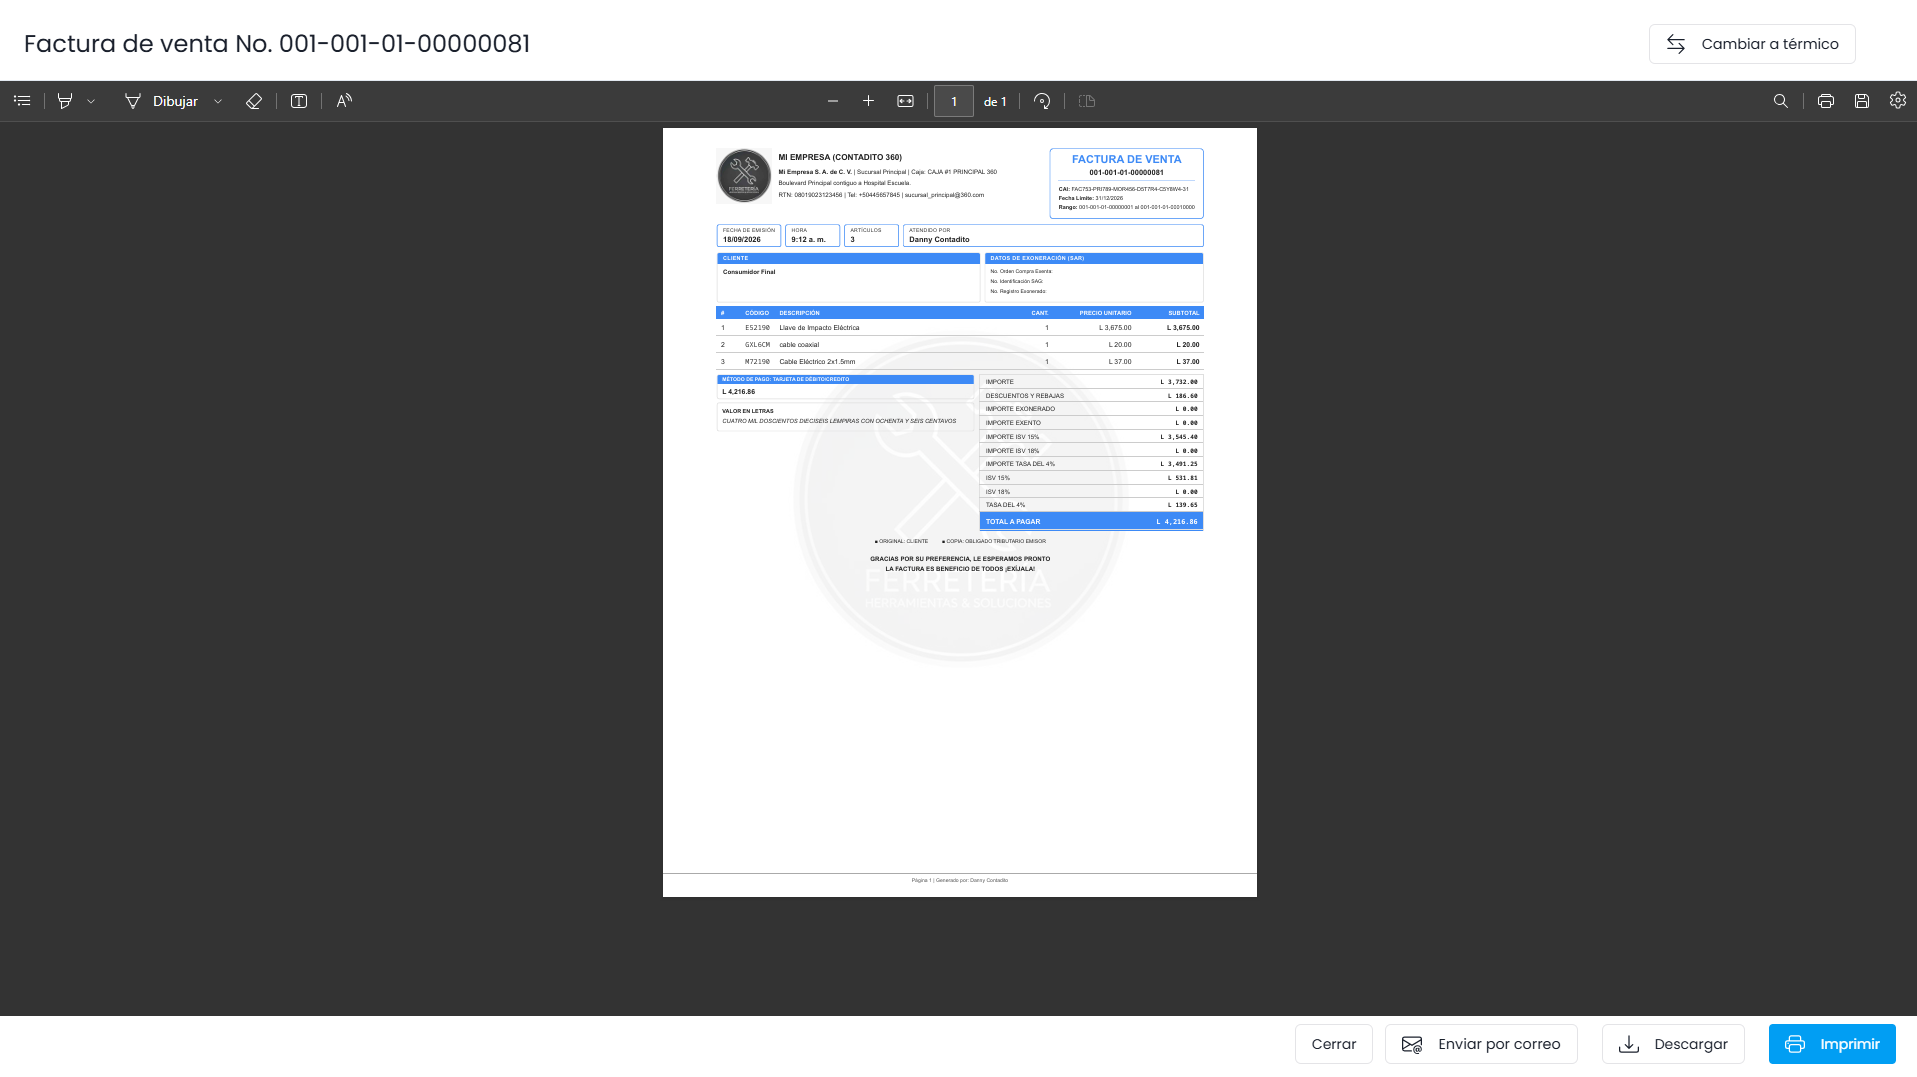1917x1077 pixels.
Task: Activate the Dibujar draw tool
Action: point(161,101)
